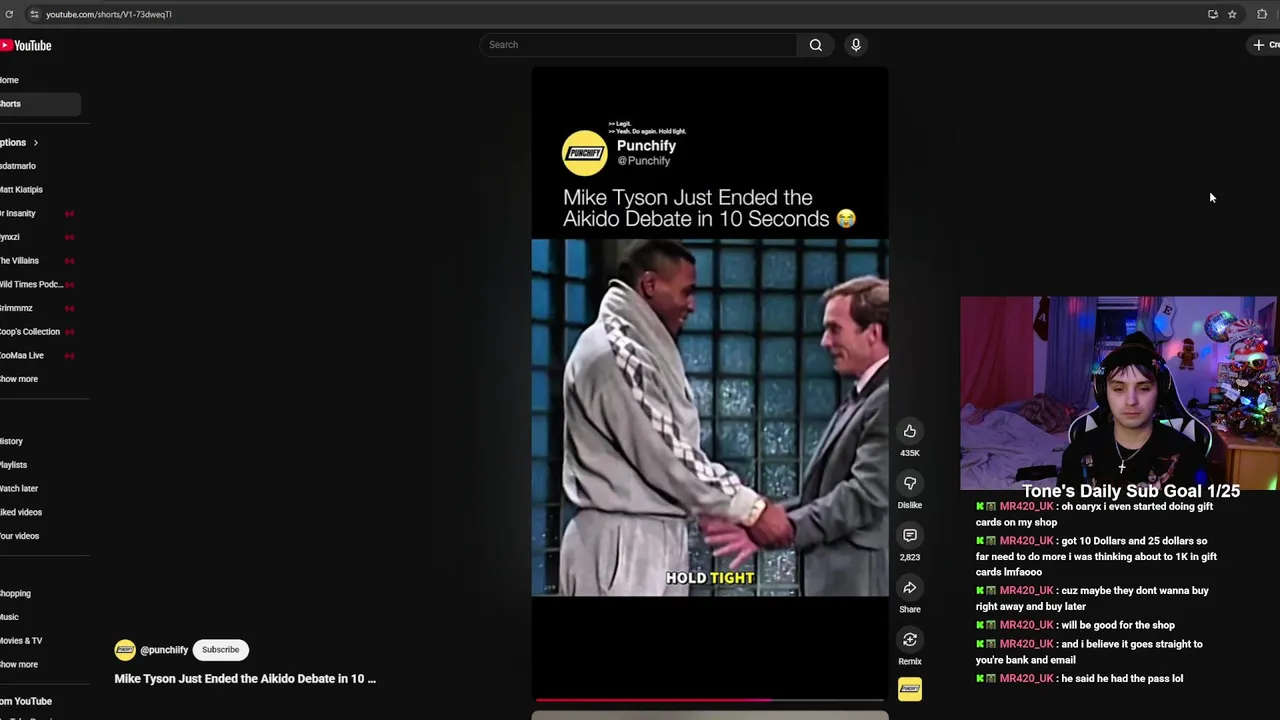Click the Dislike thumbs down icon
This screenshot has height=720, width=1280.
[x=910, y=483]
